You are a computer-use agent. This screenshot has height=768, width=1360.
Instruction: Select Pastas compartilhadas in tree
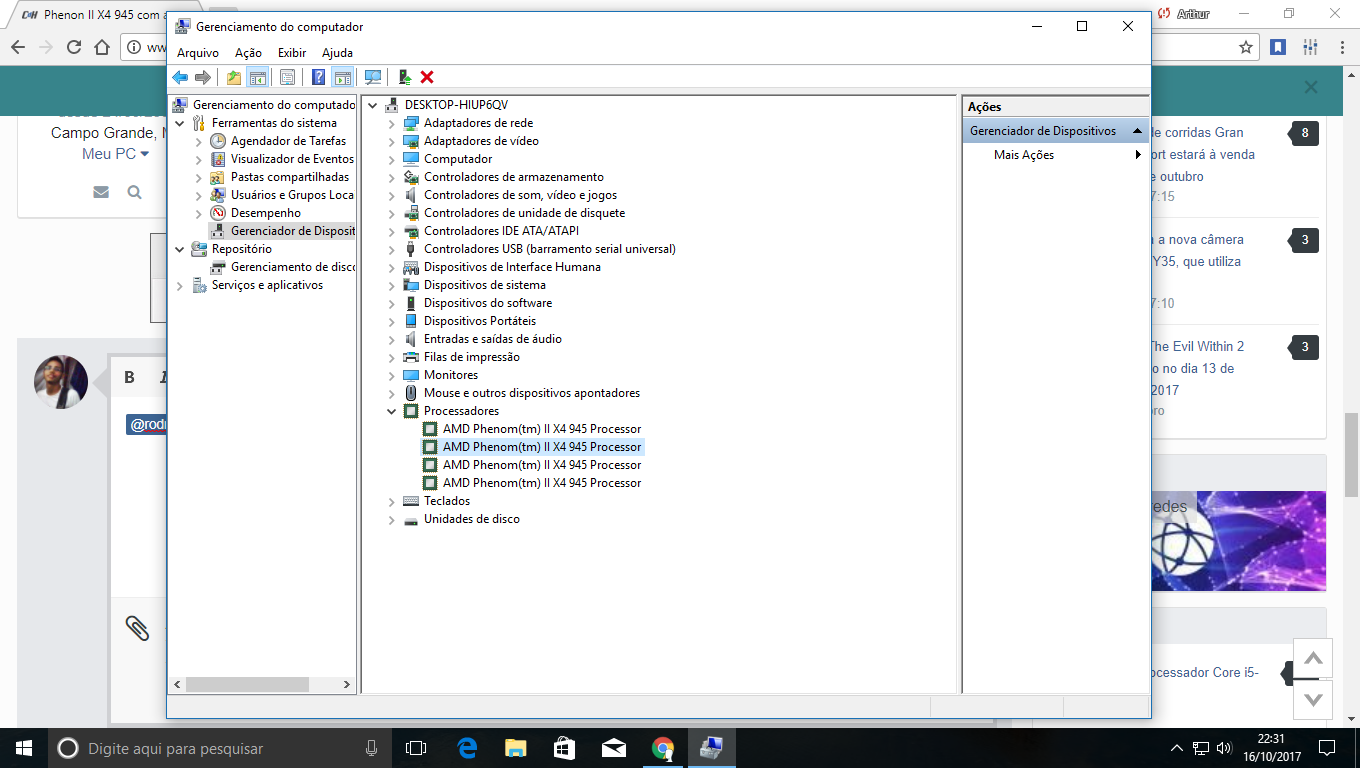pyautogui.click(x=290, y=177)
